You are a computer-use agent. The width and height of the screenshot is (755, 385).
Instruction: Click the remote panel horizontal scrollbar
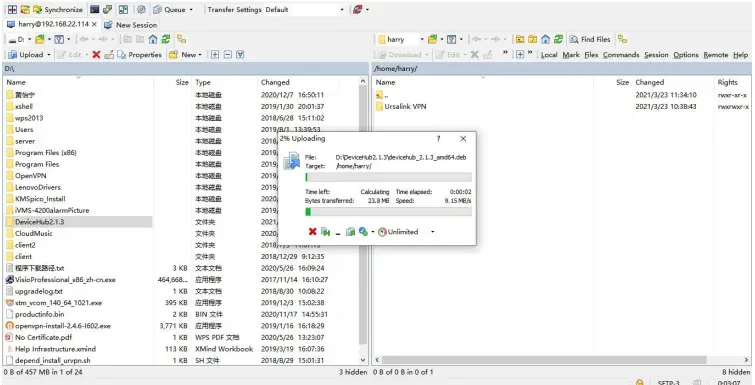click(544, 360)
